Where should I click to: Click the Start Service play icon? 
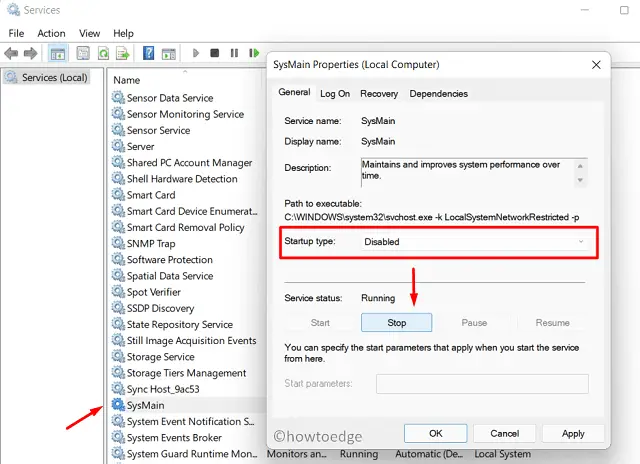(196, 53)
